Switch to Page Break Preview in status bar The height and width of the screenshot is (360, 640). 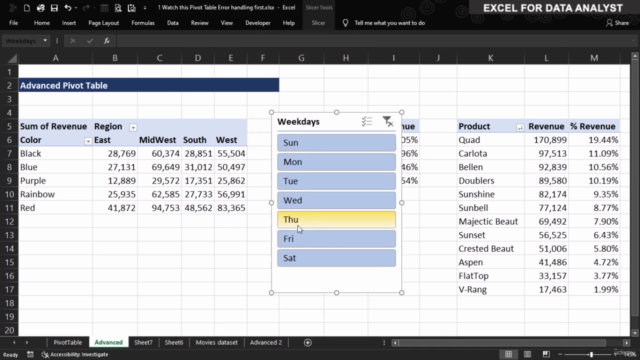(546, 354)
